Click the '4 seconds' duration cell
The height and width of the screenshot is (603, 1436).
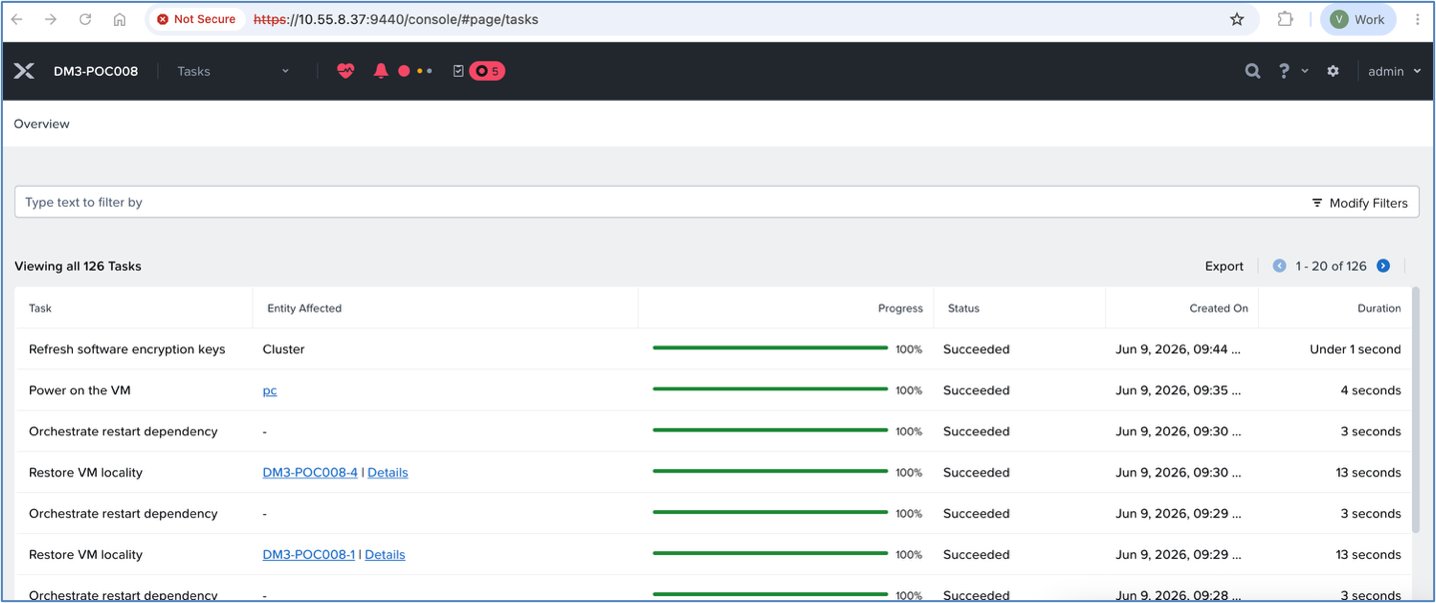(x=1371, y=390)
